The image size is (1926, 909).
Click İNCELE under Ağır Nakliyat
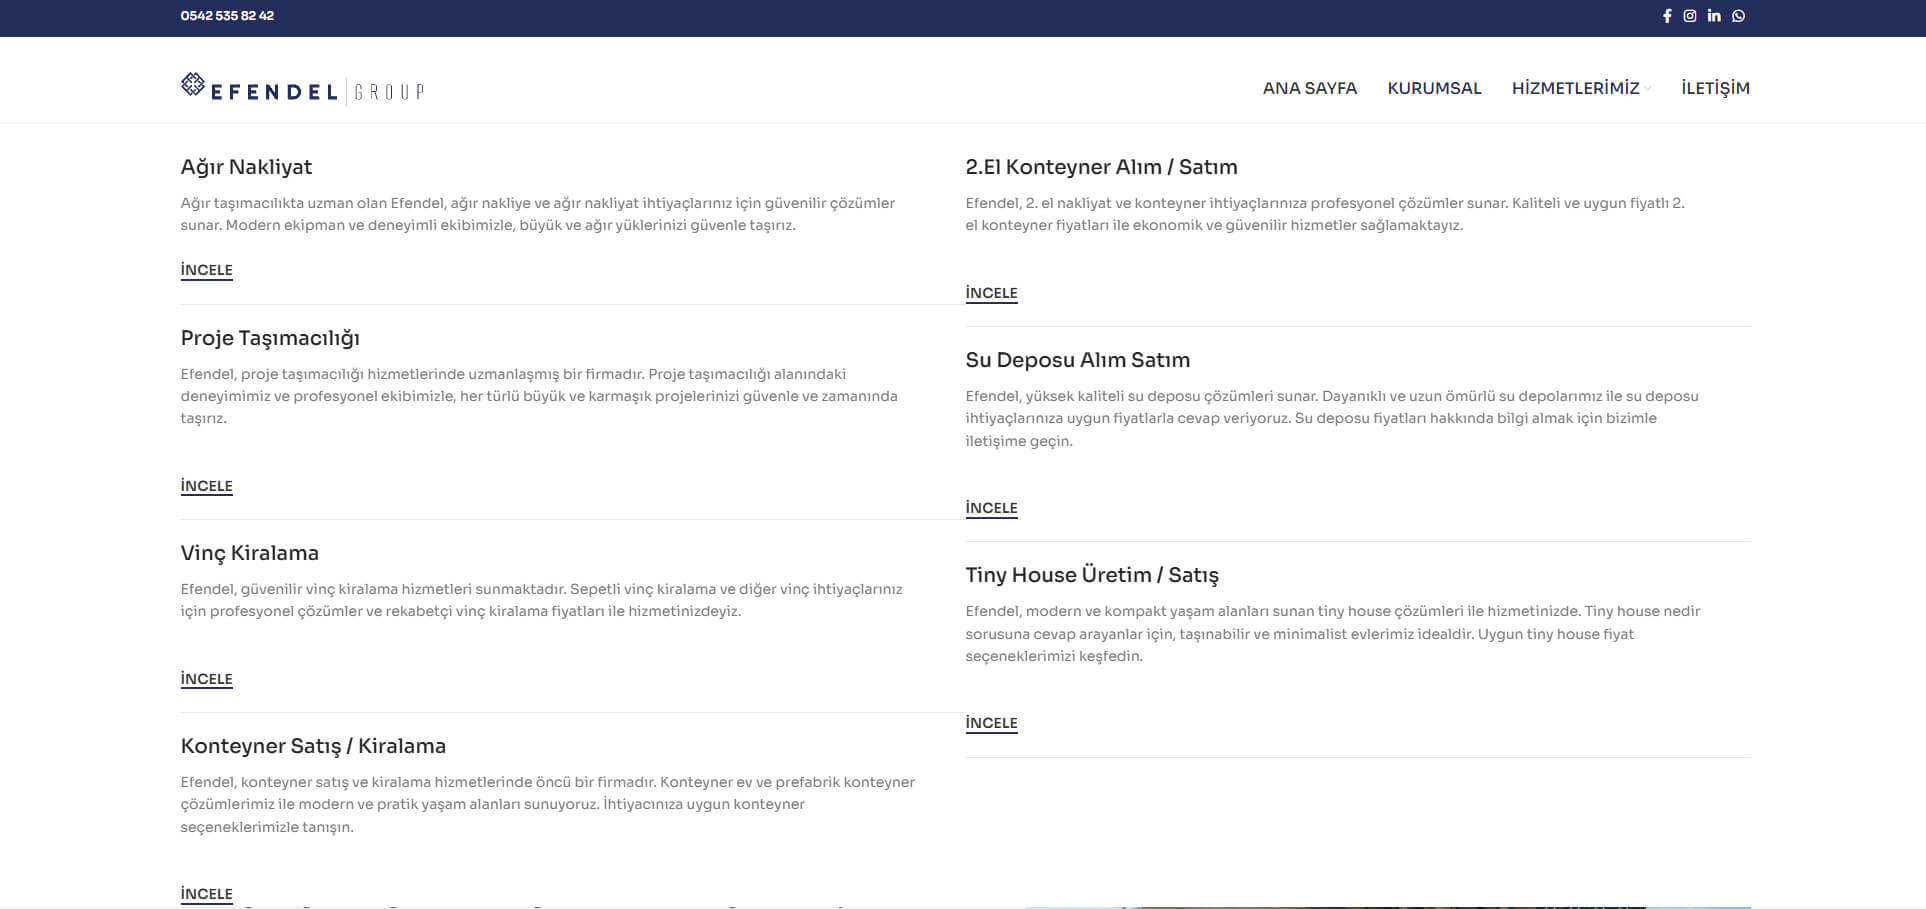(x=206, y=270)
